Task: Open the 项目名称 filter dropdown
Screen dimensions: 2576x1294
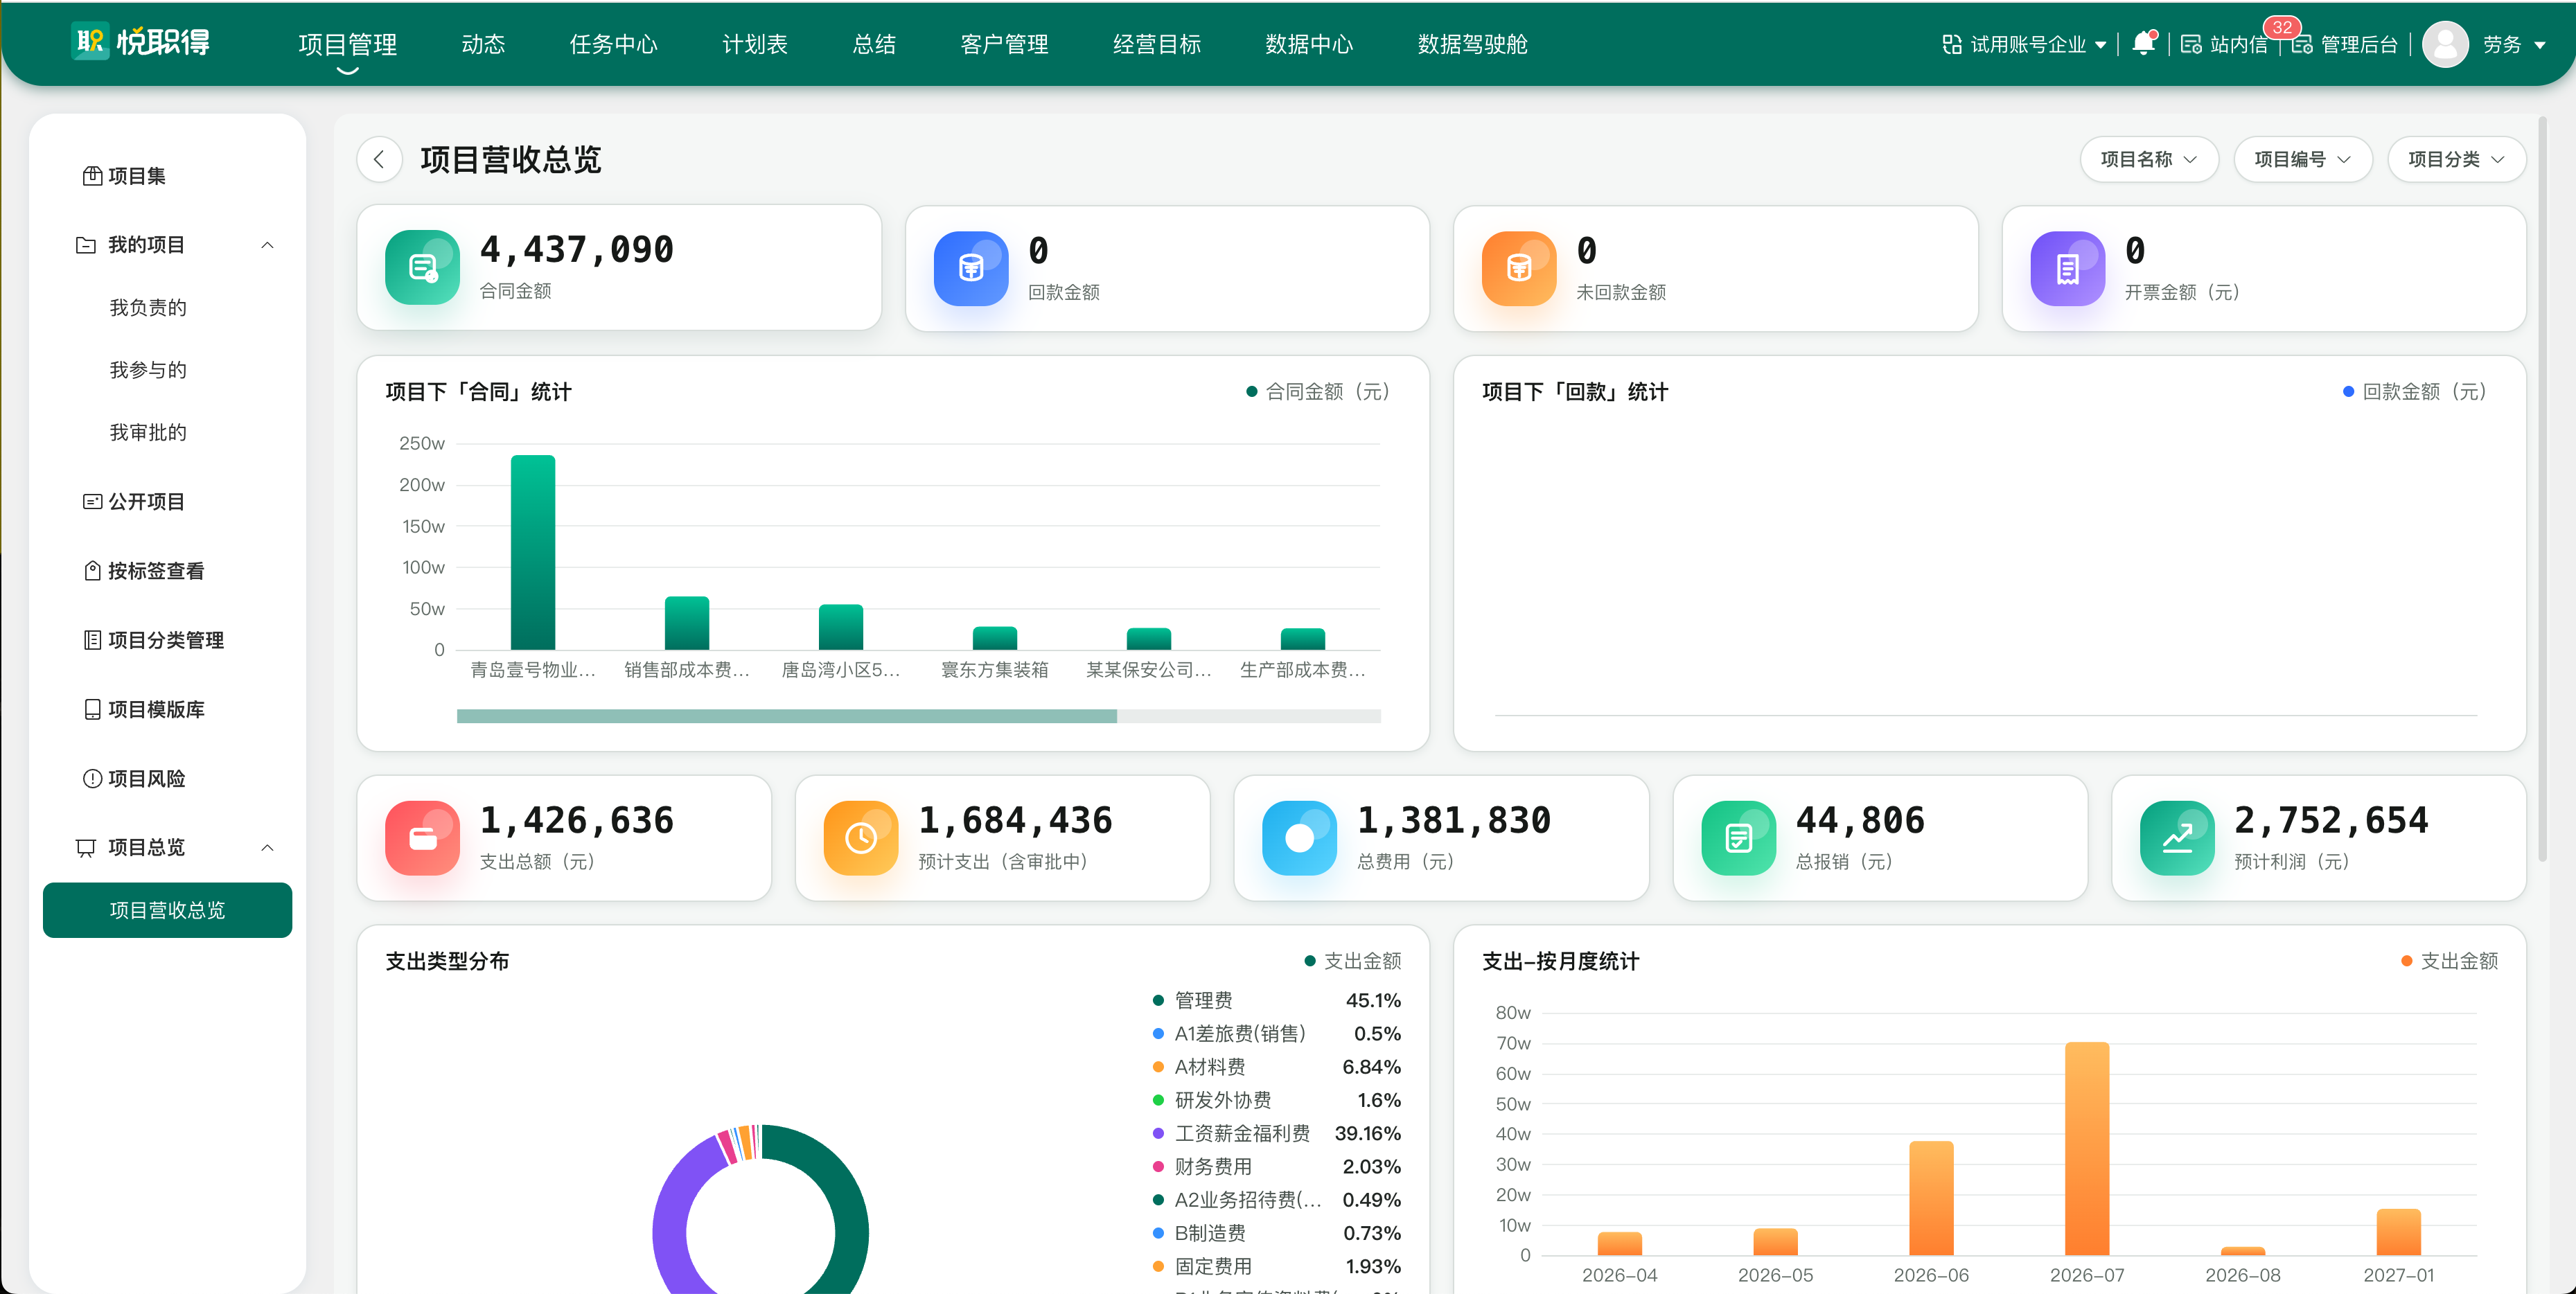Action: tap(2148, 159)
